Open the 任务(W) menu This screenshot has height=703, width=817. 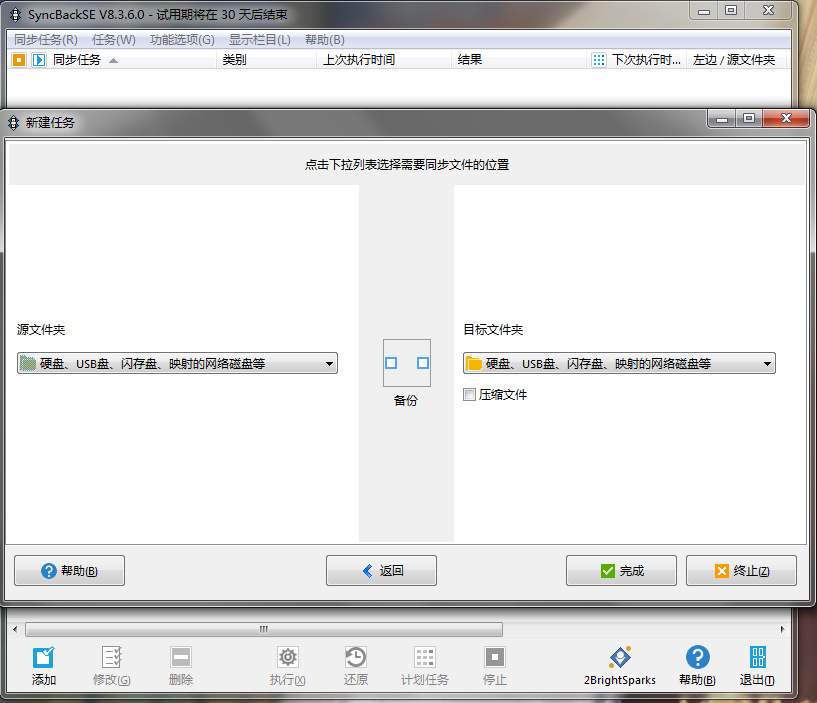pyautogui.click(x=114, y=40)
